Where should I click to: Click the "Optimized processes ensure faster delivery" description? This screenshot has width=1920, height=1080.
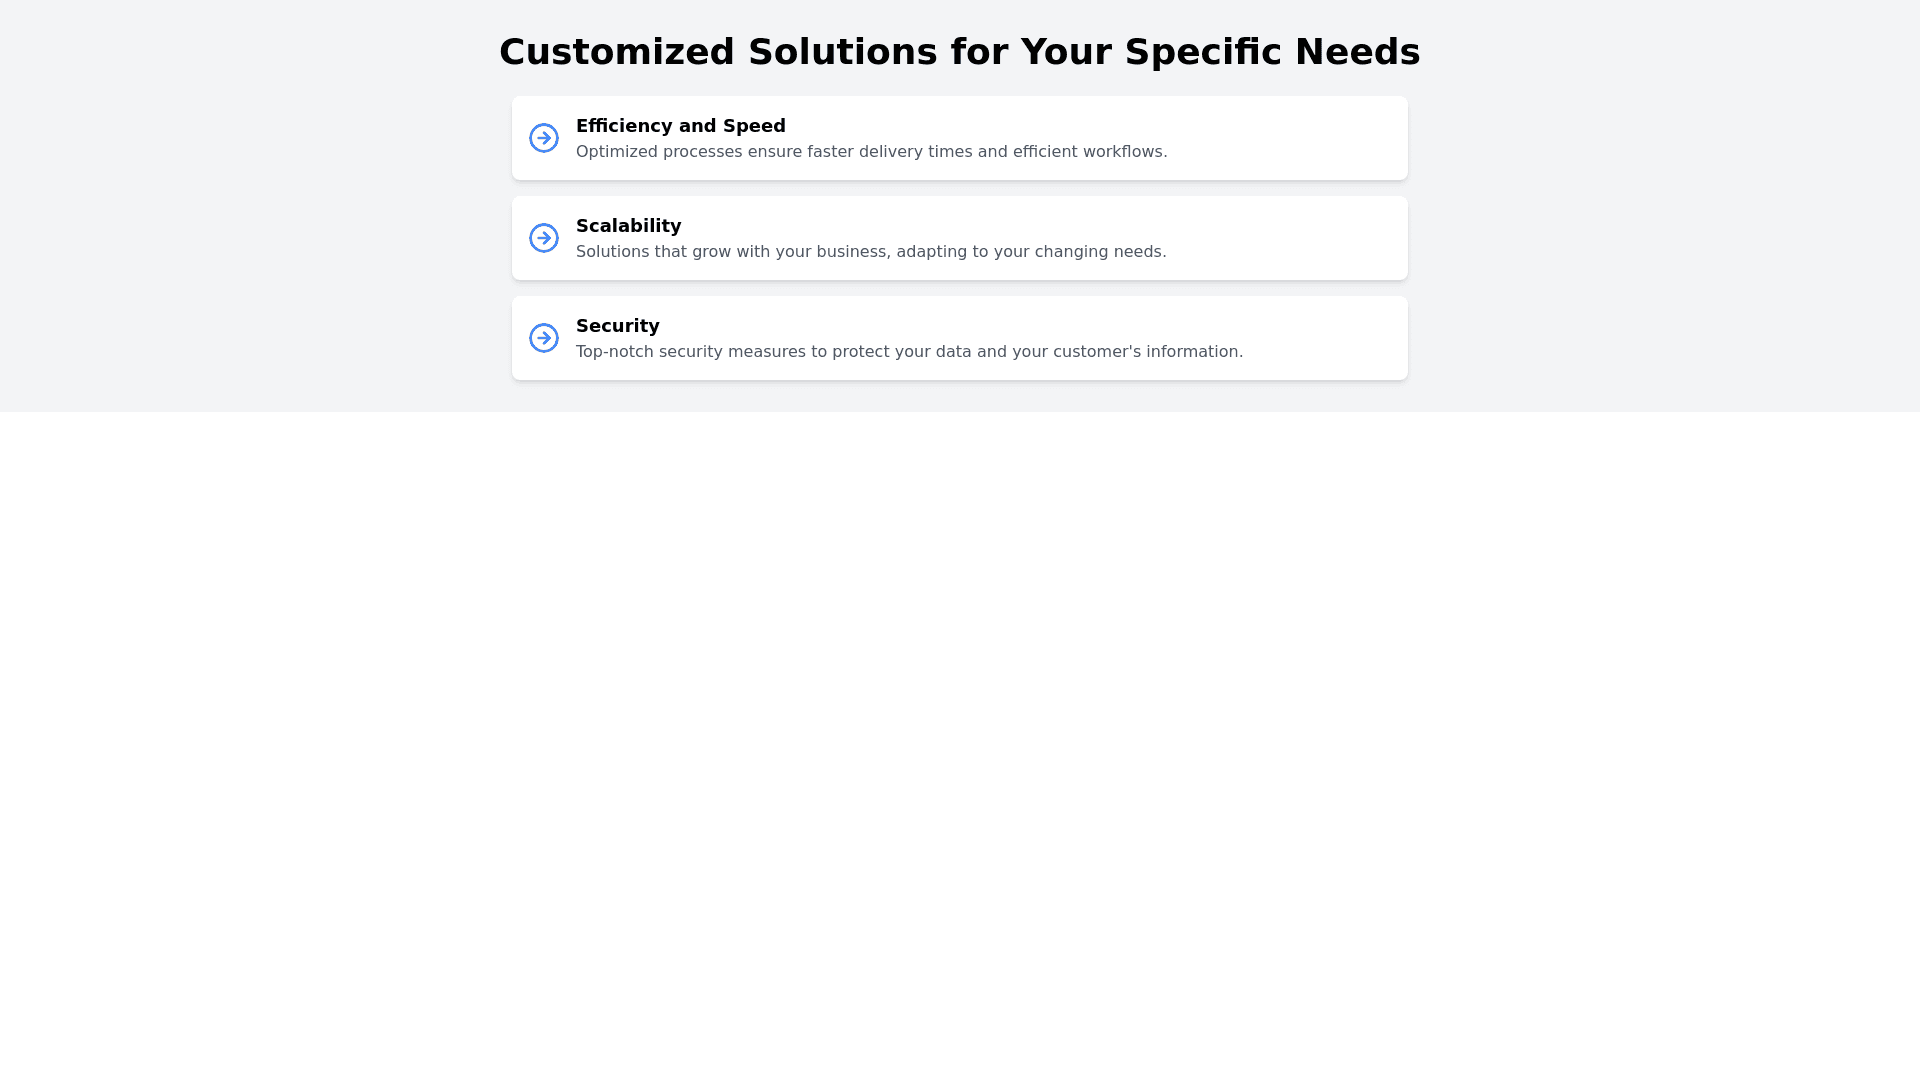click(871, 152)
